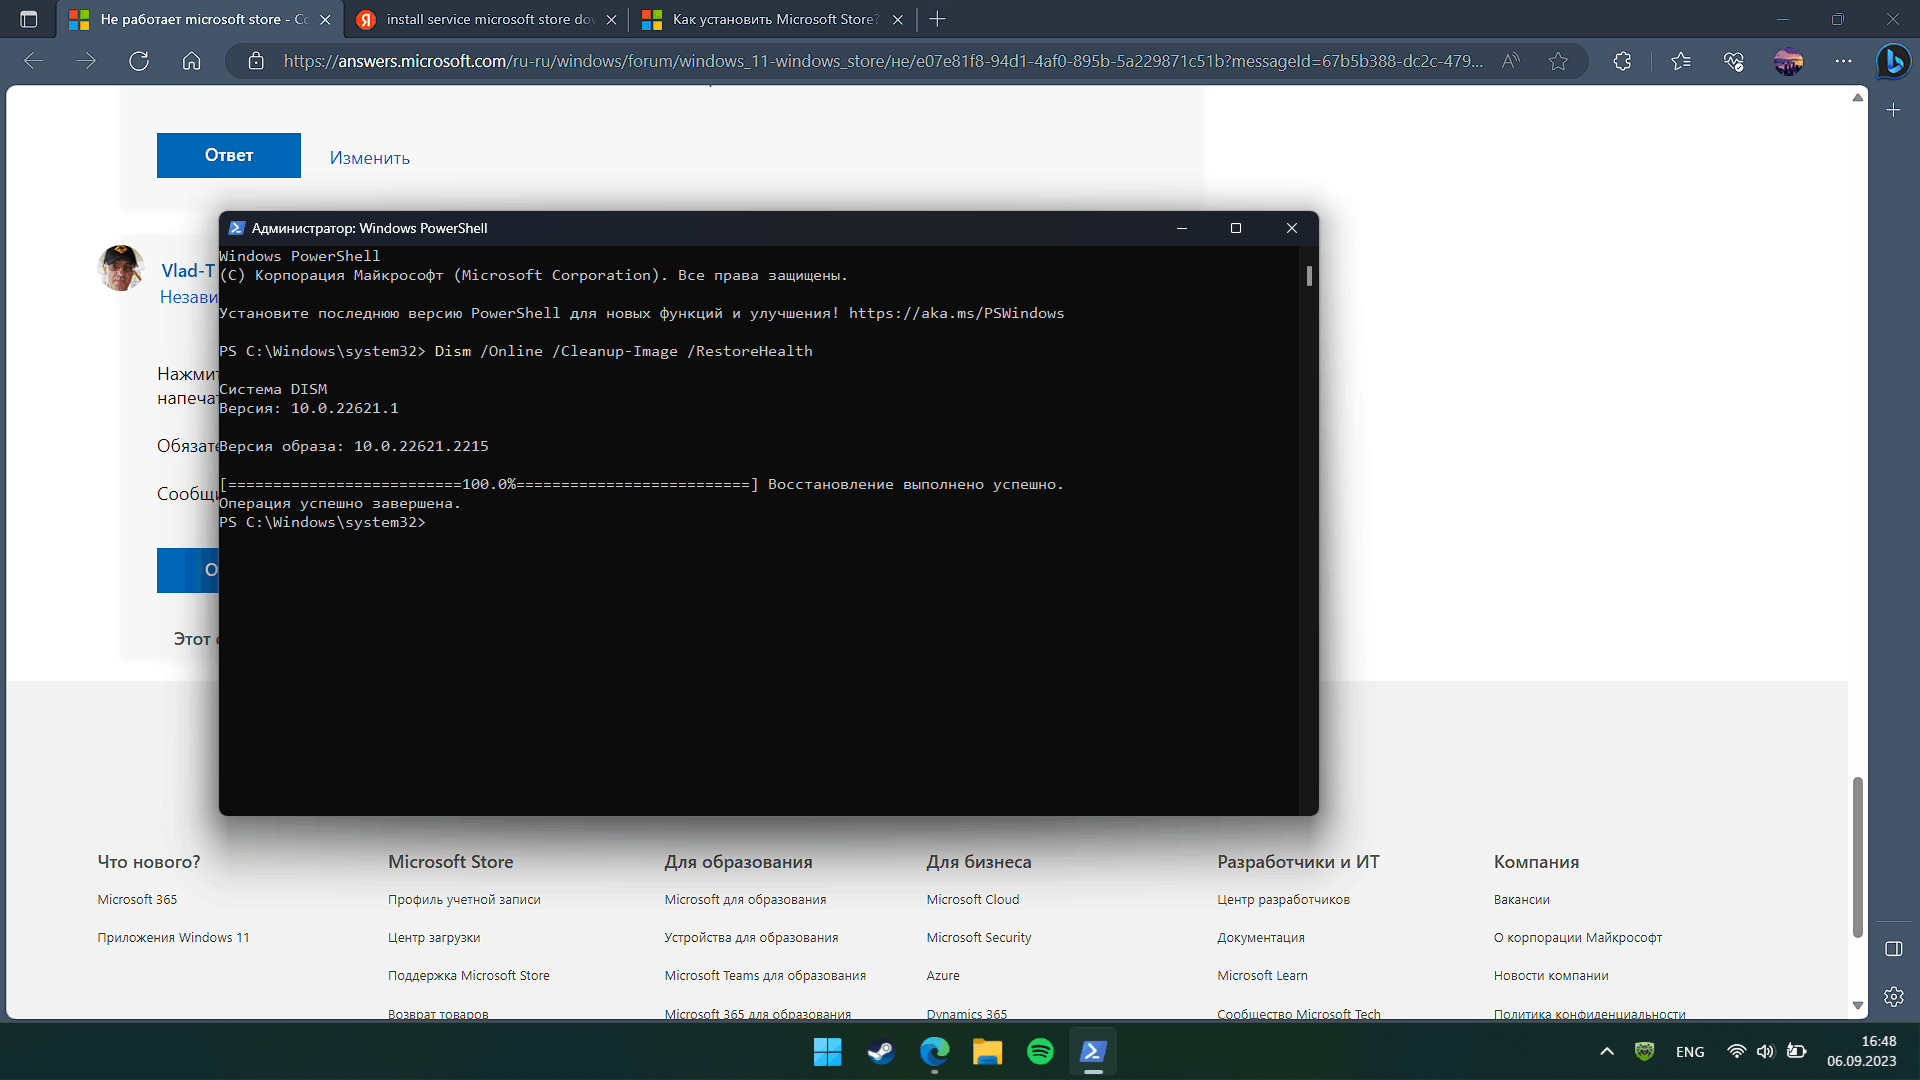Open sidebar settings gear
Screen dimensions: 1920x1080
point(1893,996)
